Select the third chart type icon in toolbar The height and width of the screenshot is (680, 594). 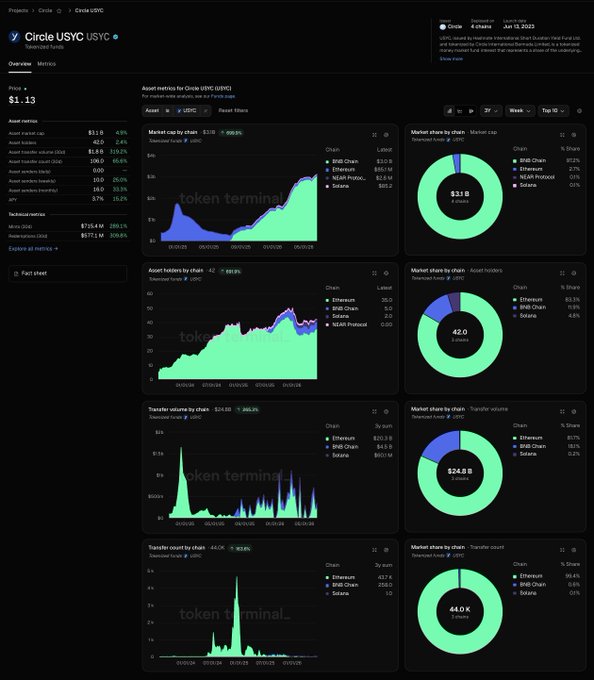[x=471, y=111]
